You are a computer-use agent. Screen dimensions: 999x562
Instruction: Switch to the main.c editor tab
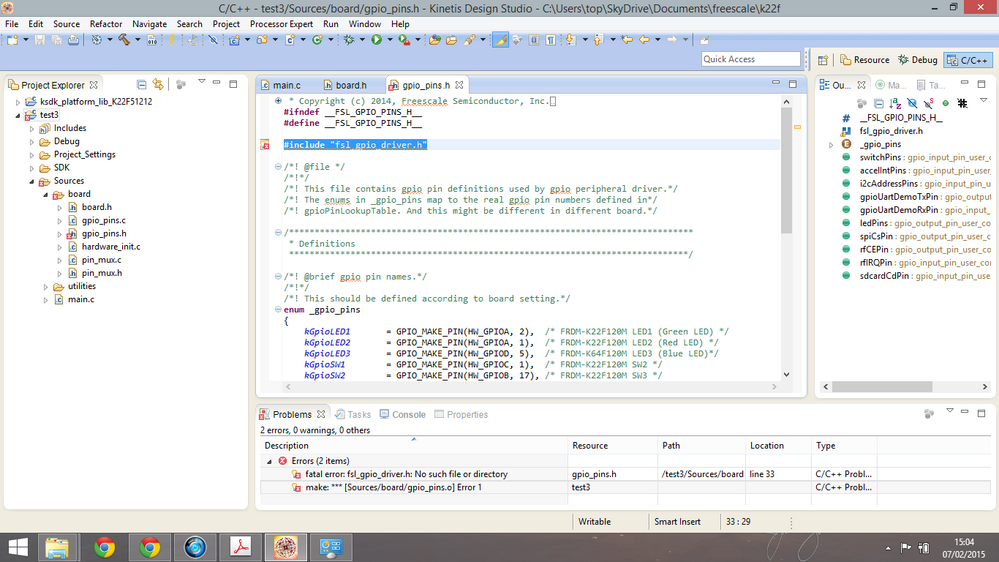[x=281, y=85]
